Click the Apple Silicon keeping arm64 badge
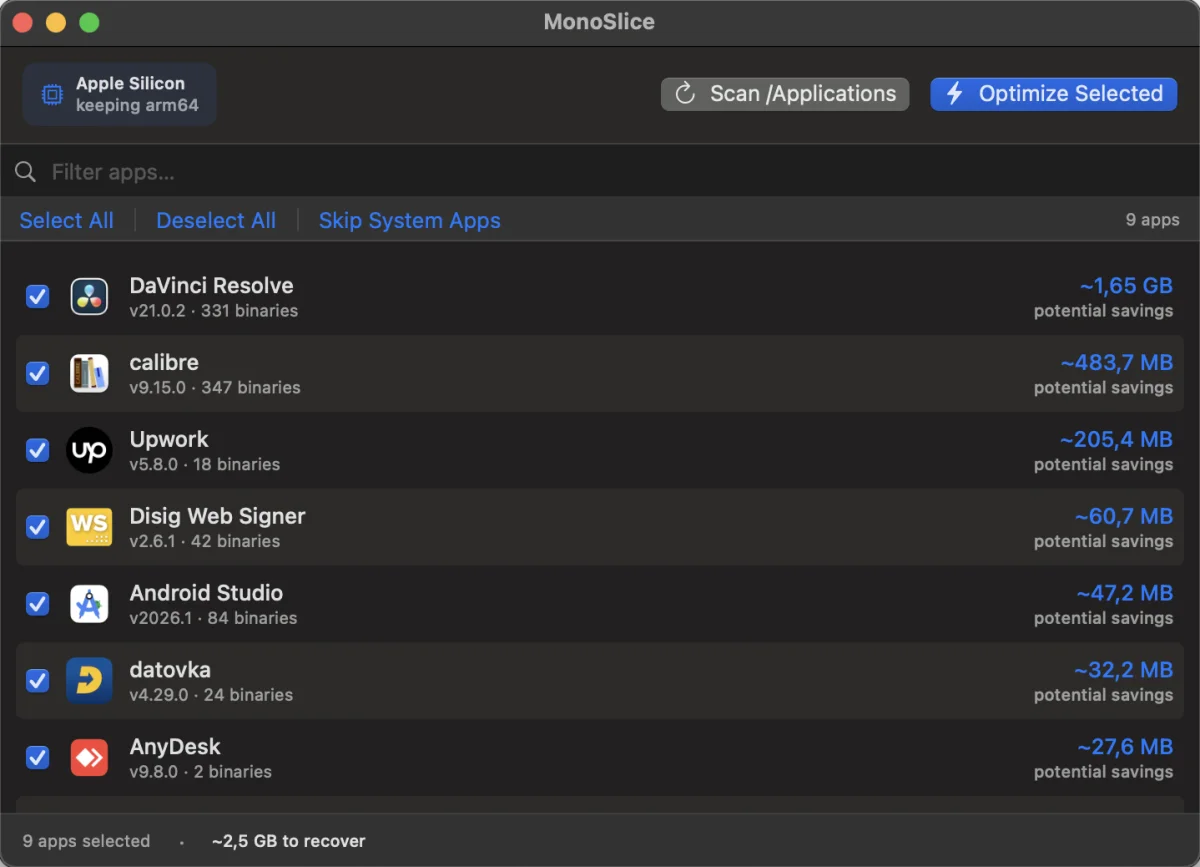The height and width of the screenshot is (867, 1200). click(x=120, y=95)
